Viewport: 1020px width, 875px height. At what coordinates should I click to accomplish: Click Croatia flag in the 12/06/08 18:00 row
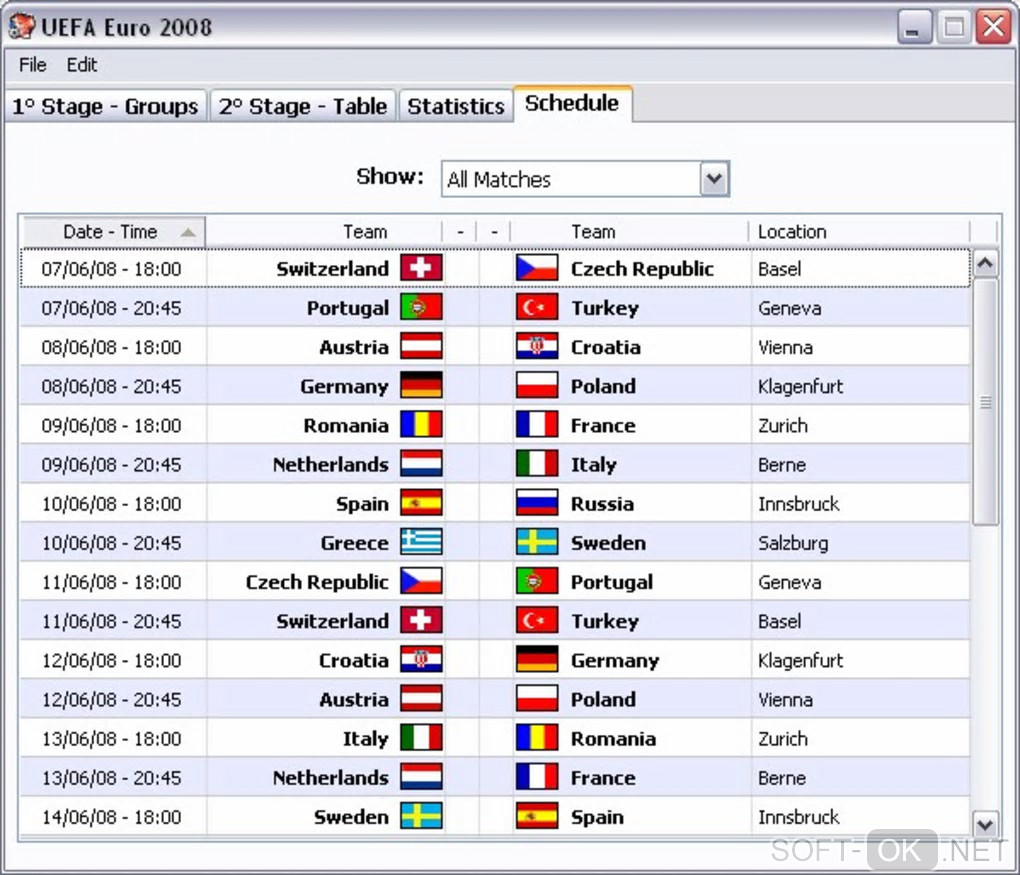pyautogui.click(x=421, y=660)
